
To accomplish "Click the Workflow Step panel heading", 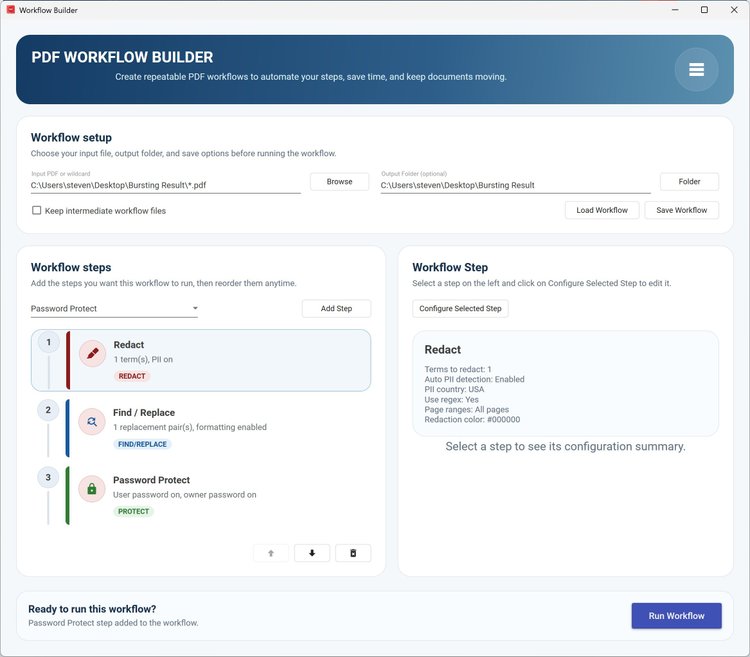I will (x=450, y=267).
